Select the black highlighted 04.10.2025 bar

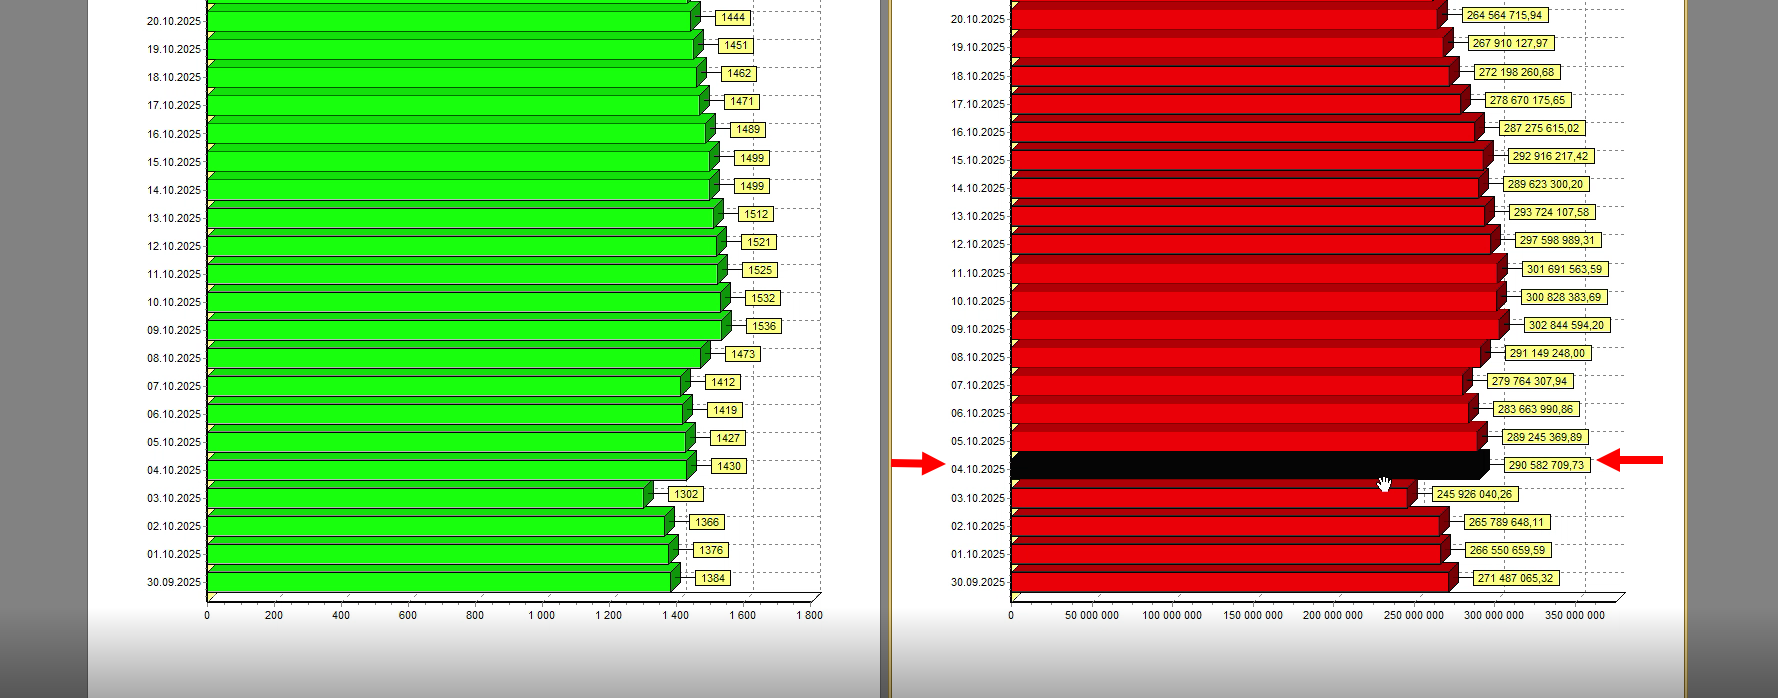pyautogui.click(x=1250, y=465)
